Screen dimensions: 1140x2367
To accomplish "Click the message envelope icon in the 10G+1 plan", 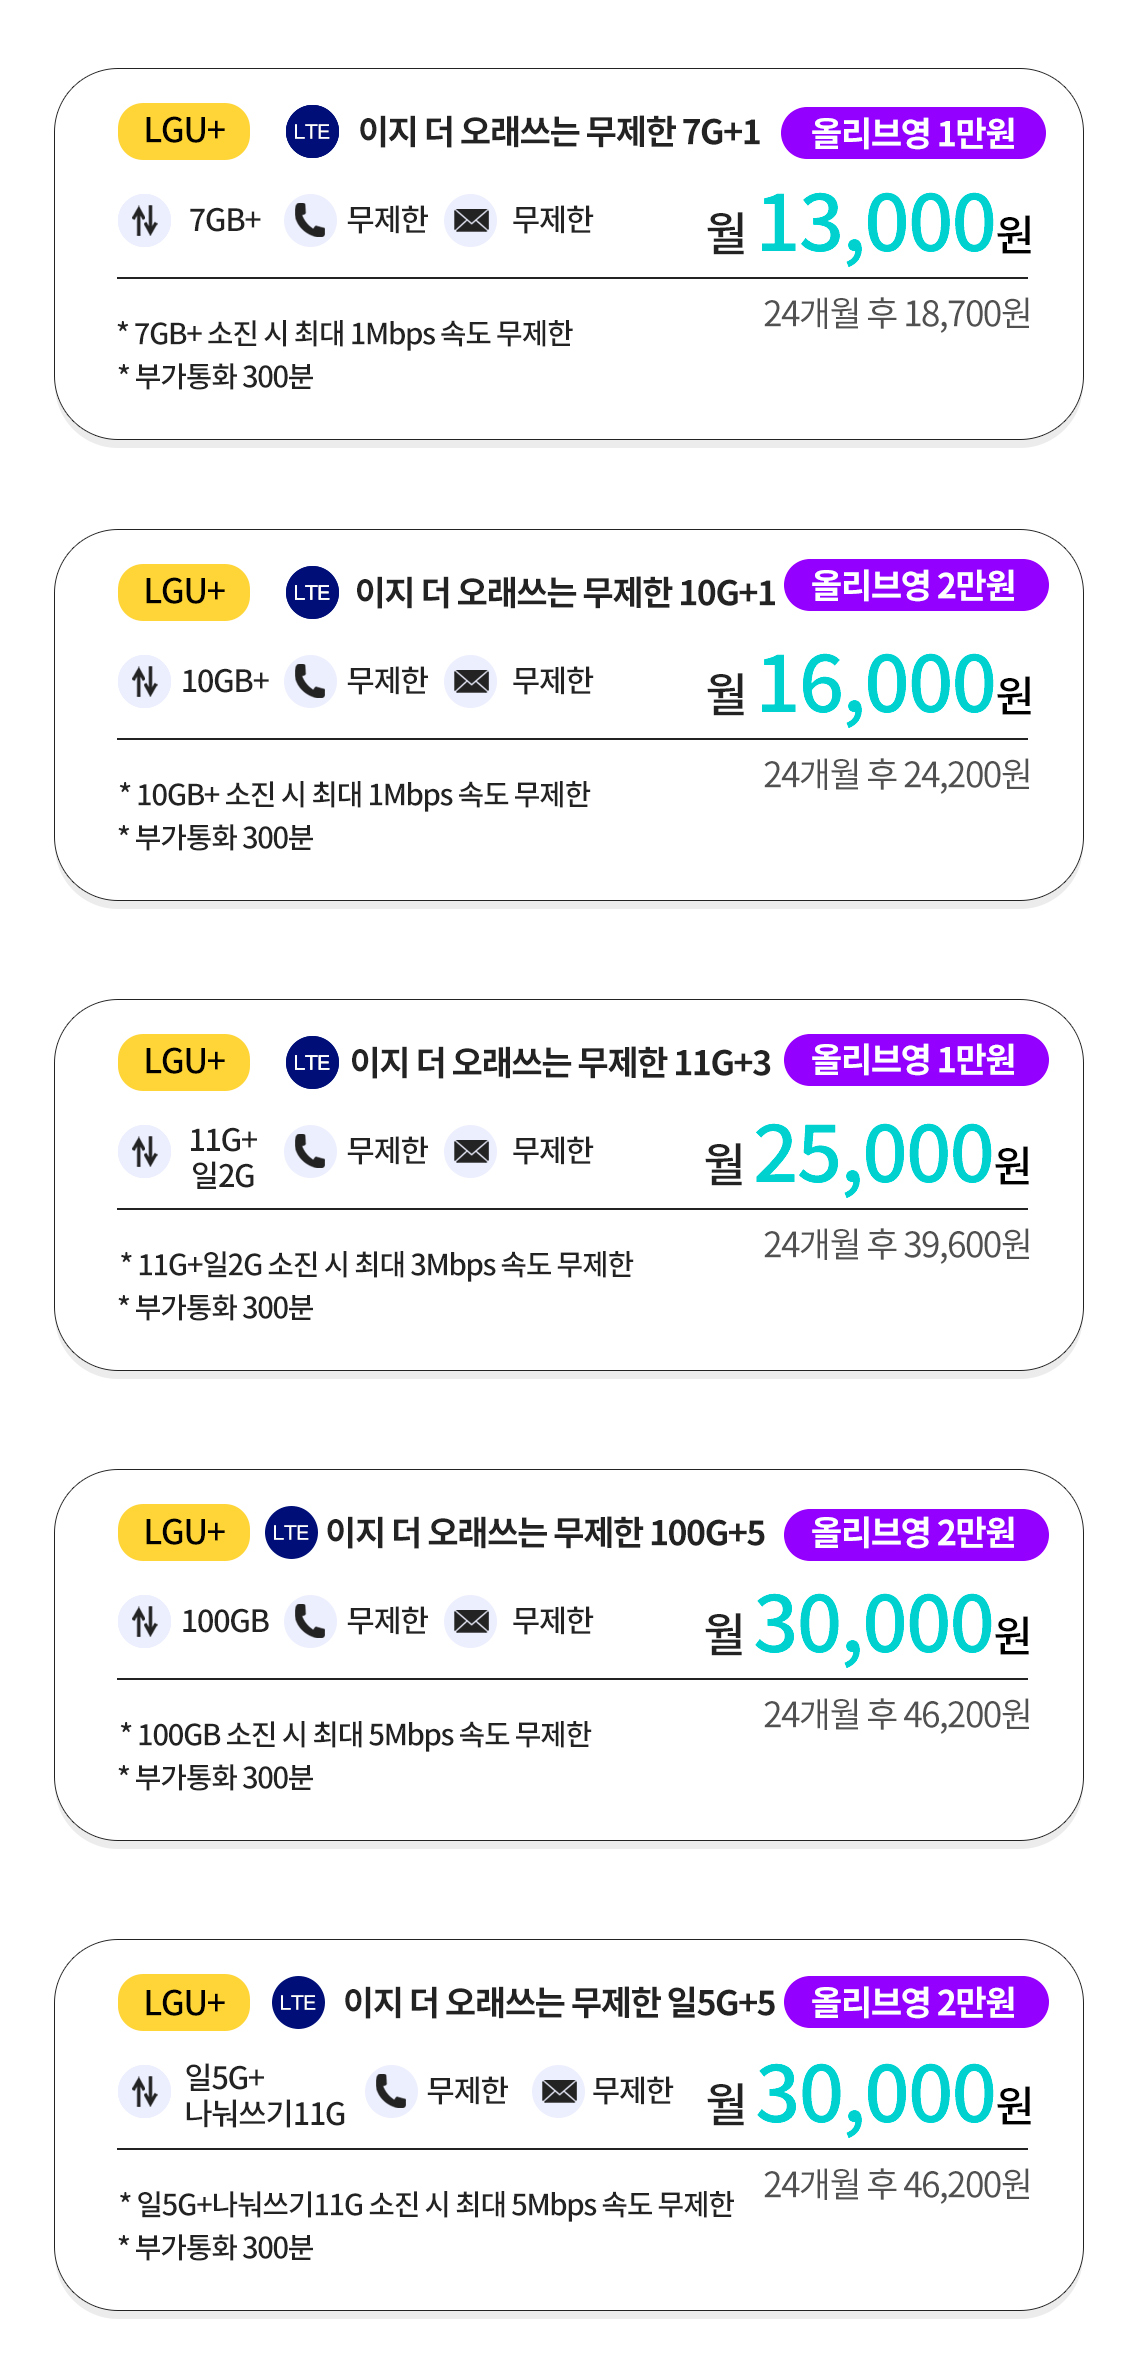I will pos(471,681).
